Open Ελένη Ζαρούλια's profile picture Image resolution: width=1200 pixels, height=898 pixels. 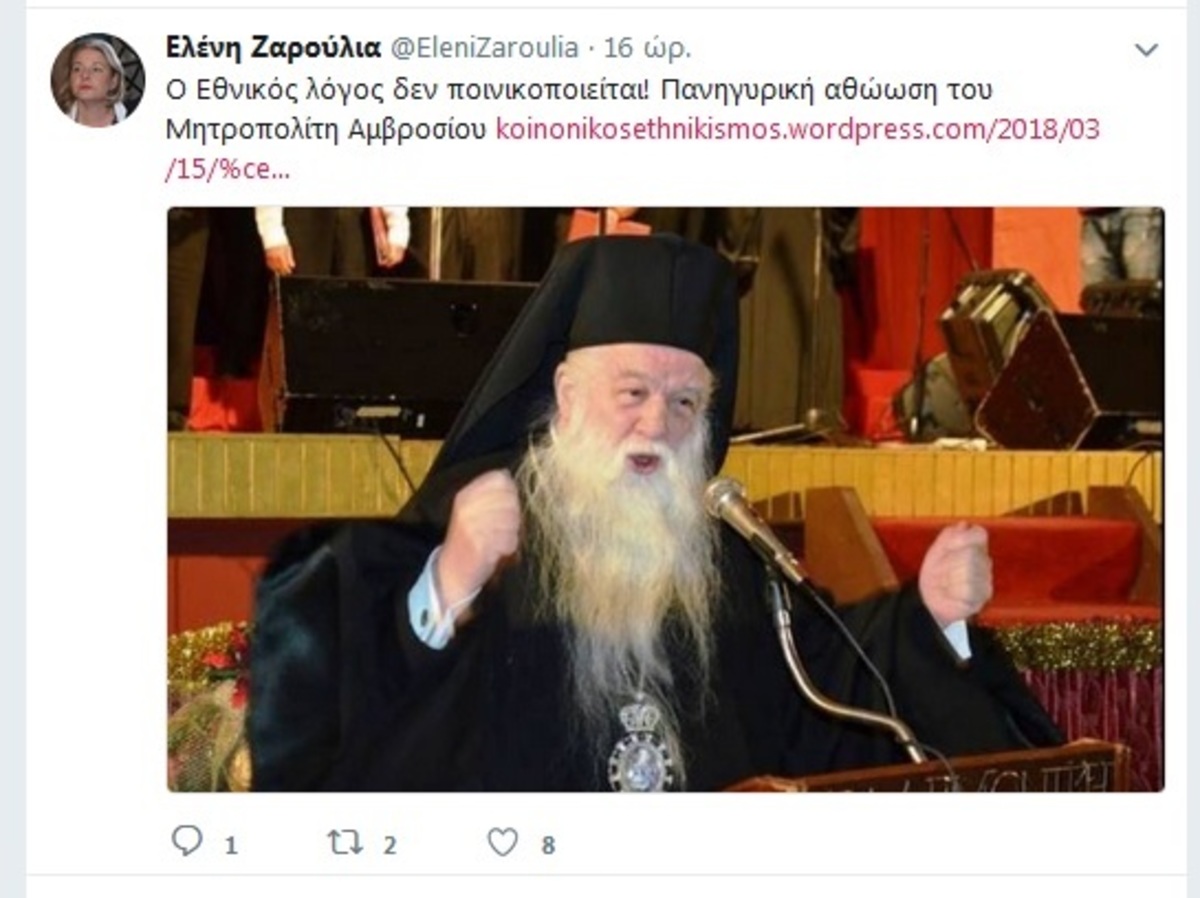(98, 80)
